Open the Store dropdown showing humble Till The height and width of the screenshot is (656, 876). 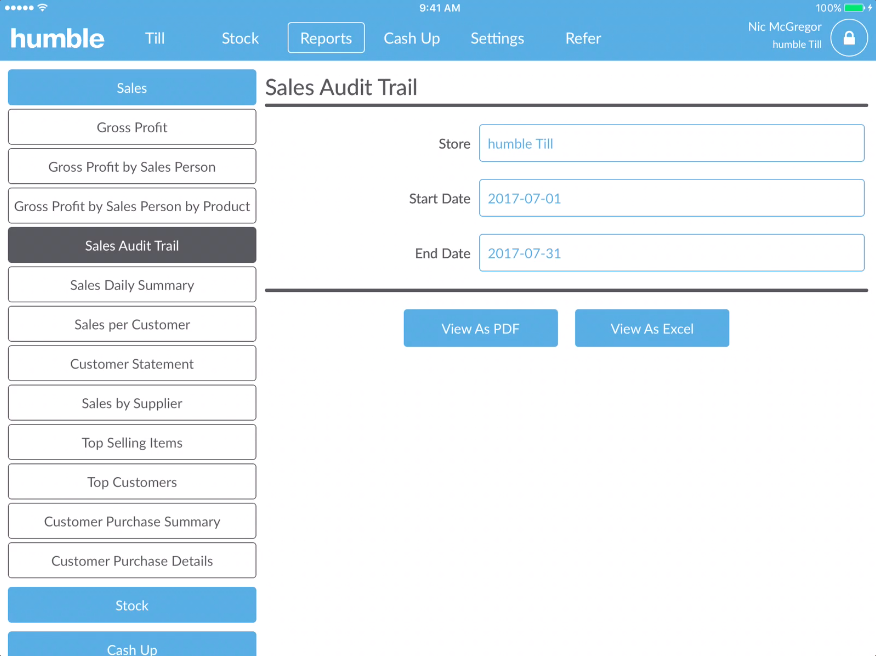[x=672, y=143]
